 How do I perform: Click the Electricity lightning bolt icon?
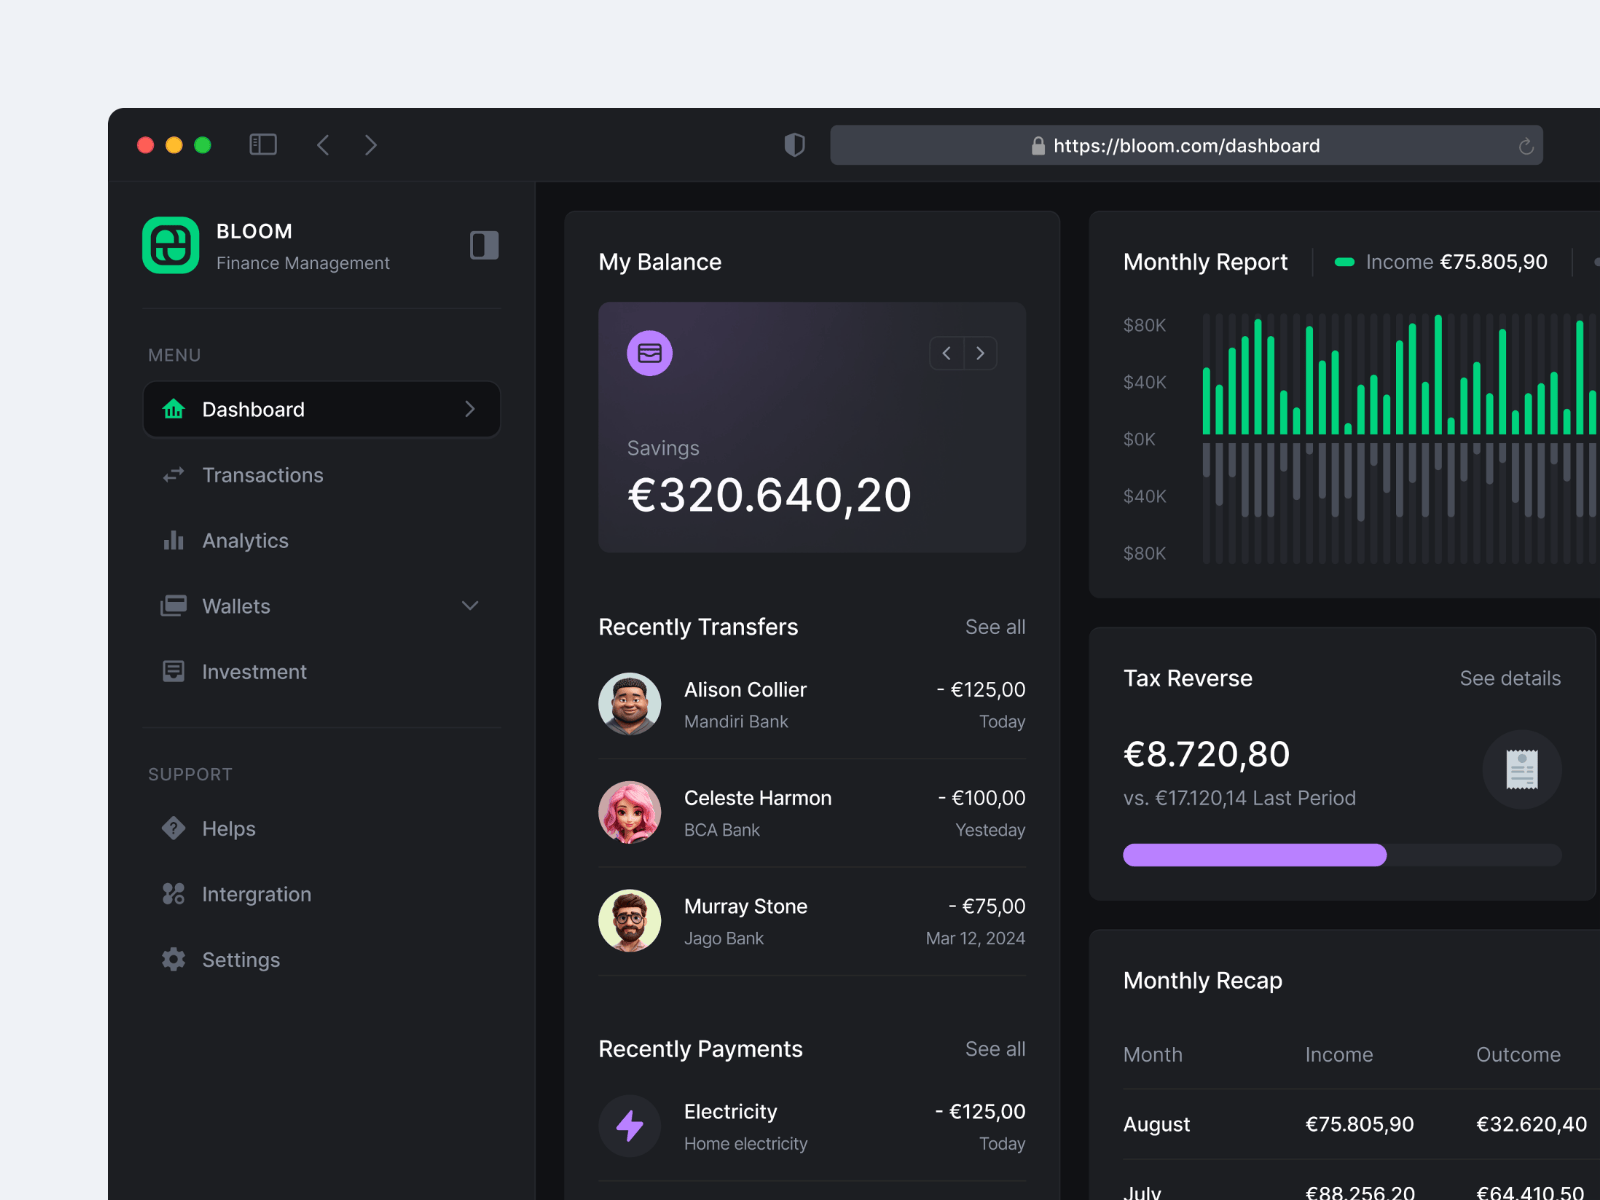pyautogui.click(x=629, y=1126)
